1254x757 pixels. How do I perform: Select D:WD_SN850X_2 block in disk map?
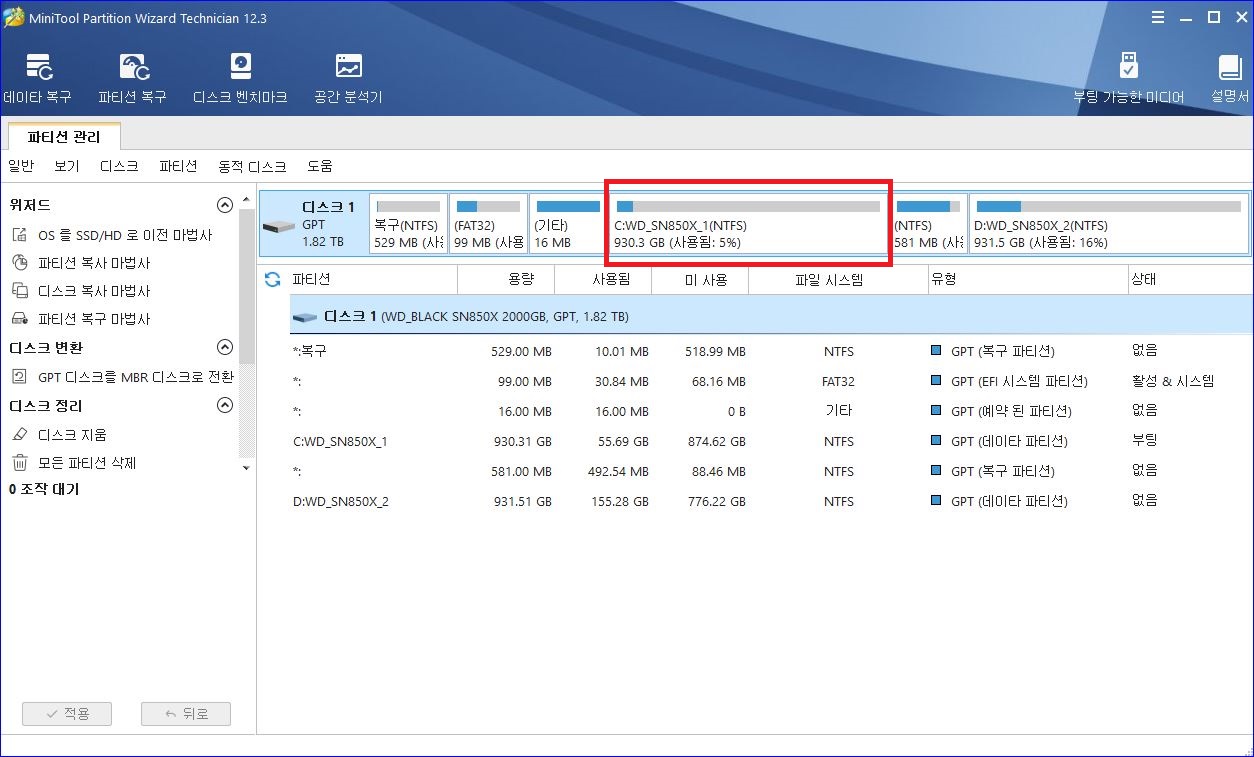pos(1109,224)
